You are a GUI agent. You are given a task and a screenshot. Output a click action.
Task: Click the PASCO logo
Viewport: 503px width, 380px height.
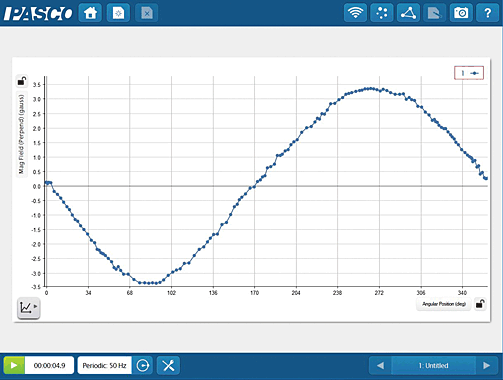[x=38, y=13]
